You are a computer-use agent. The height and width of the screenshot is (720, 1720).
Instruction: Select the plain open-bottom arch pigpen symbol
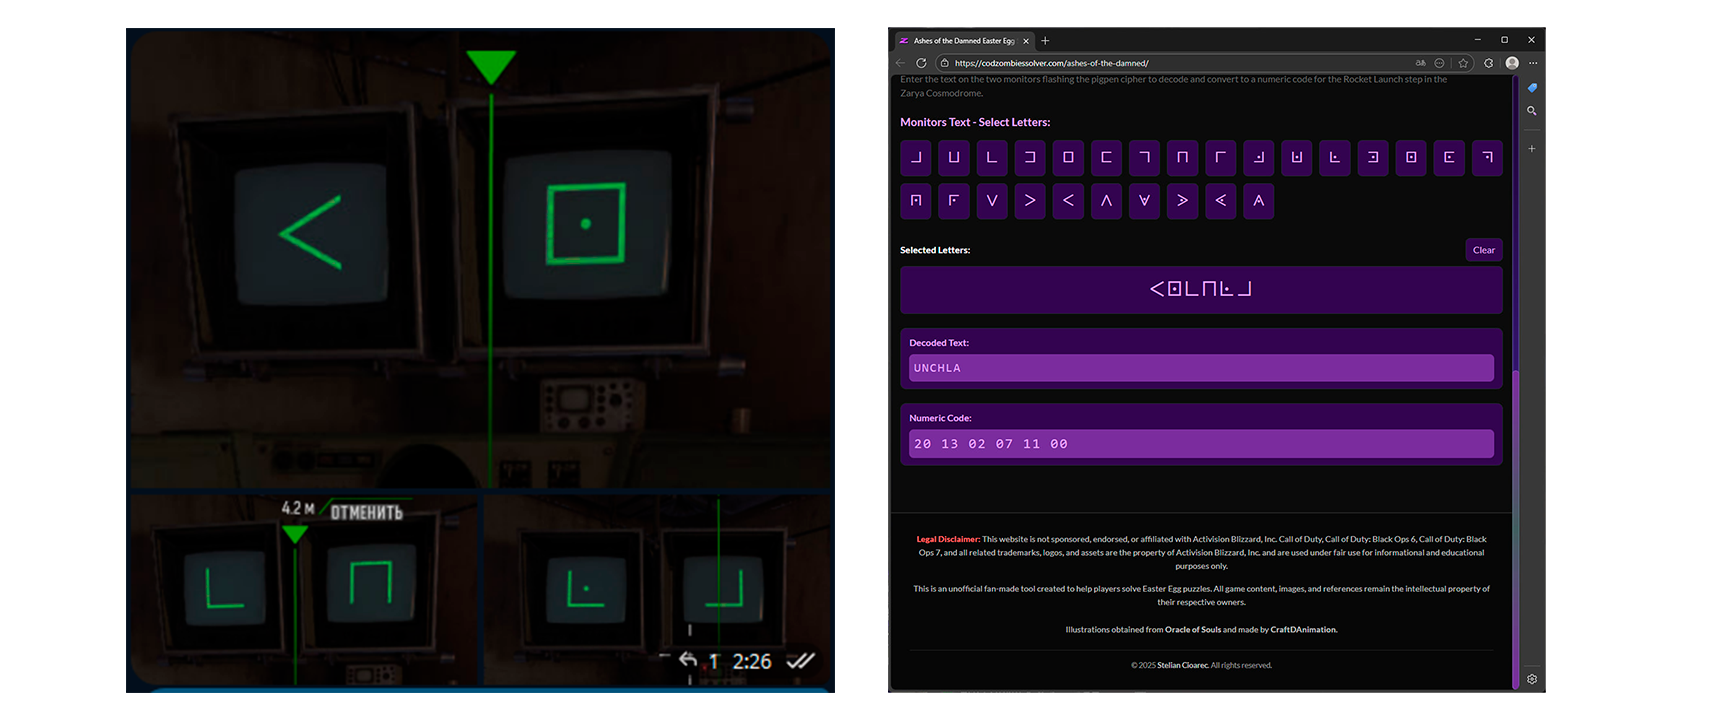tap(1182, 157)
